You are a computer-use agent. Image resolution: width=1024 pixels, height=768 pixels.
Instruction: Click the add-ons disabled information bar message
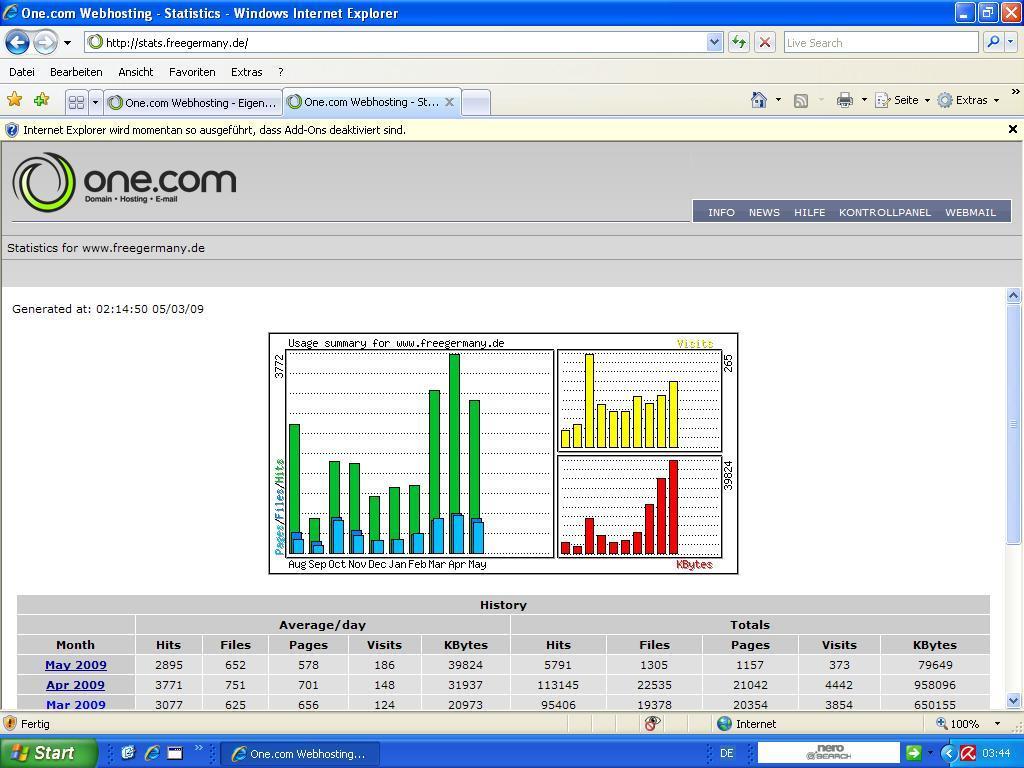click(214, 130)
